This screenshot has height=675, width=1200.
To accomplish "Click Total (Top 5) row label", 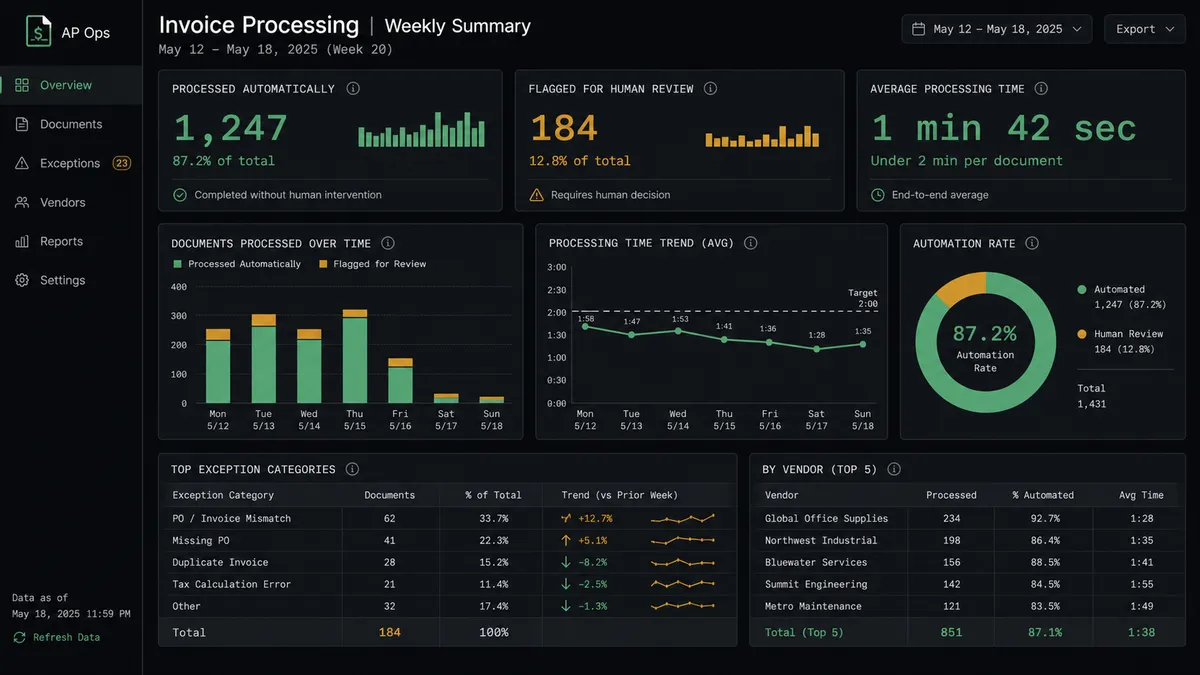I will 804,632.
